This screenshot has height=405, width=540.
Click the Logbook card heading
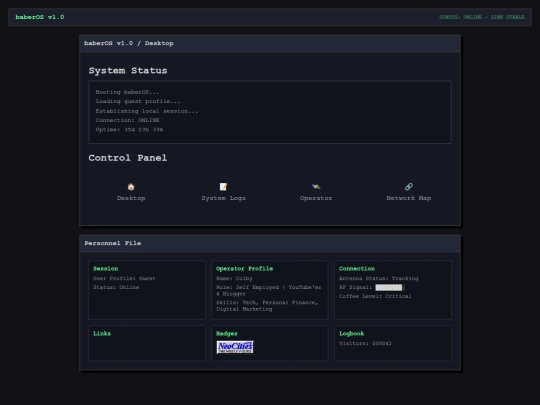click(x=352, y=333)
